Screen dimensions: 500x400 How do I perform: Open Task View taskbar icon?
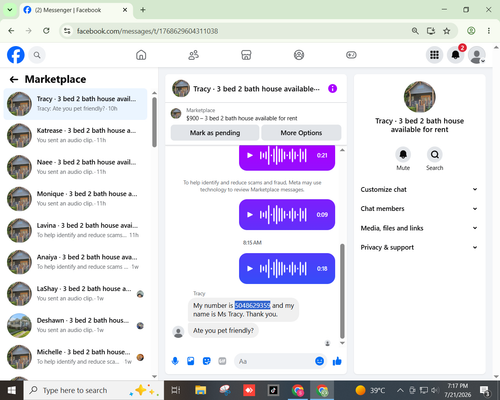(175, 390)
